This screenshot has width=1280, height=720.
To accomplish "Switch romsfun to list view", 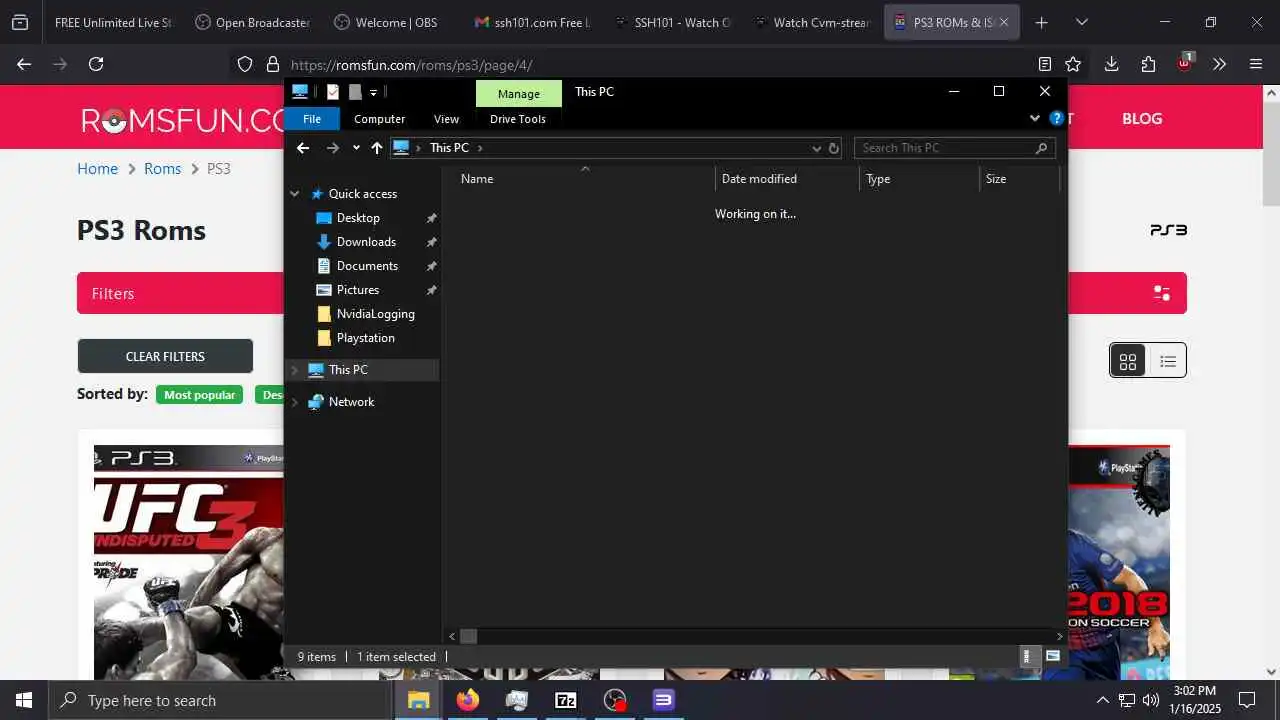I will 1167,361.
